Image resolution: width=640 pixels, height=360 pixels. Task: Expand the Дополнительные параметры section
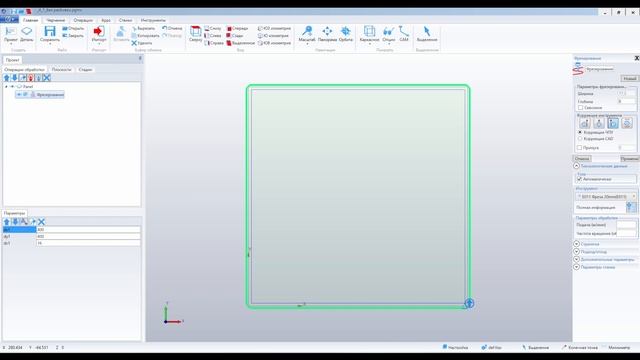(x=576, y=260)
